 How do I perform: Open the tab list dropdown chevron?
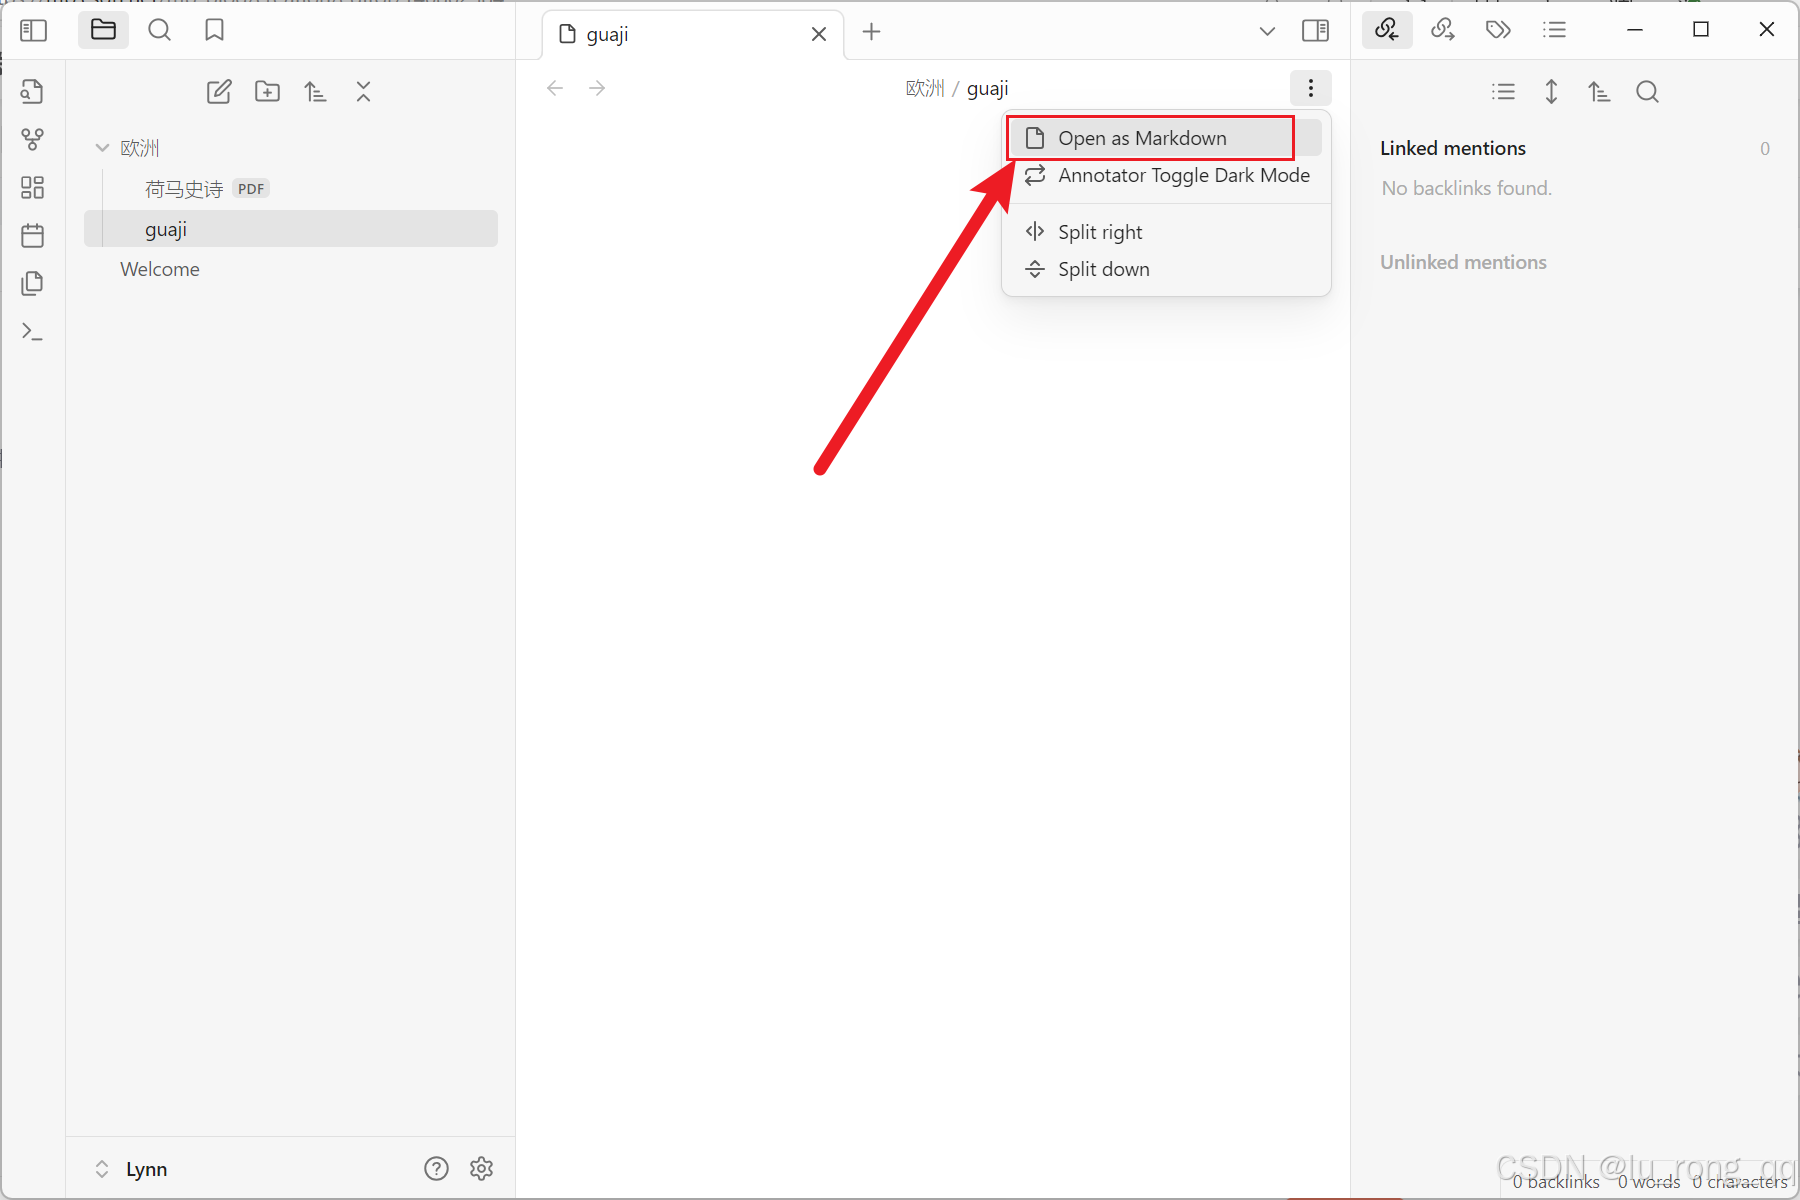1267,31
